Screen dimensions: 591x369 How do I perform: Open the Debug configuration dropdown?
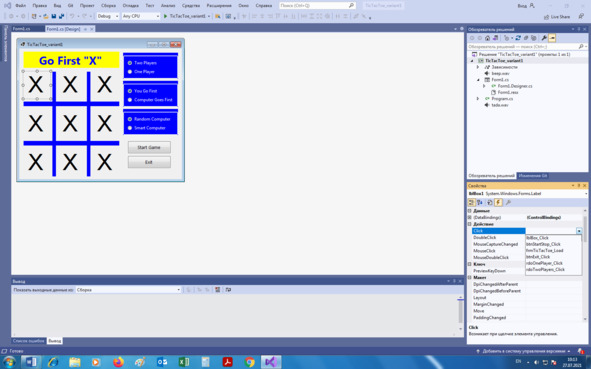[x=108, y=16]
